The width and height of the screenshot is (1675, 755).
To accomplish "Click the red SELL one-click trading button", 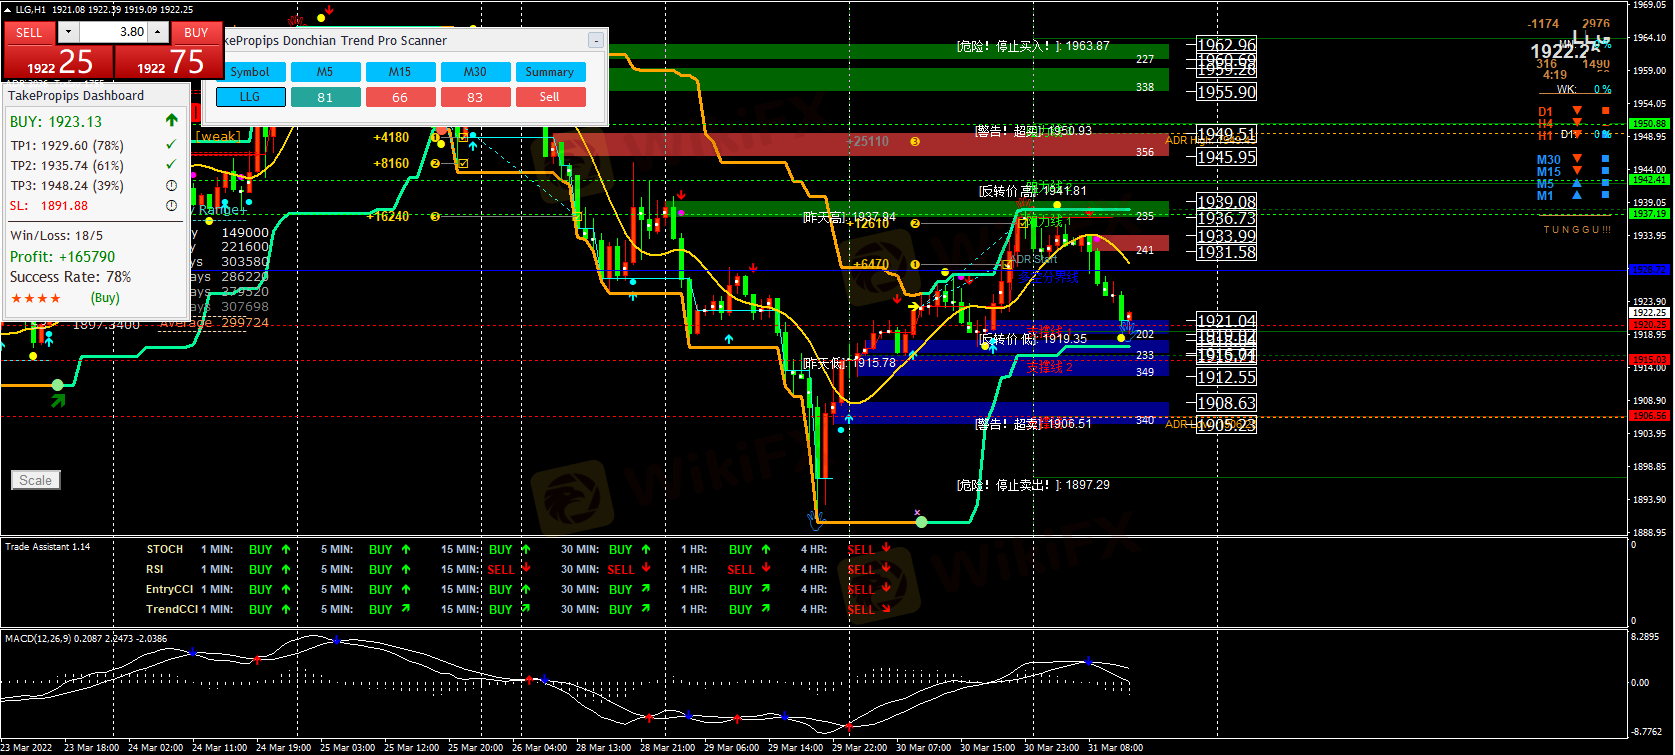I will tap(29, 32).
